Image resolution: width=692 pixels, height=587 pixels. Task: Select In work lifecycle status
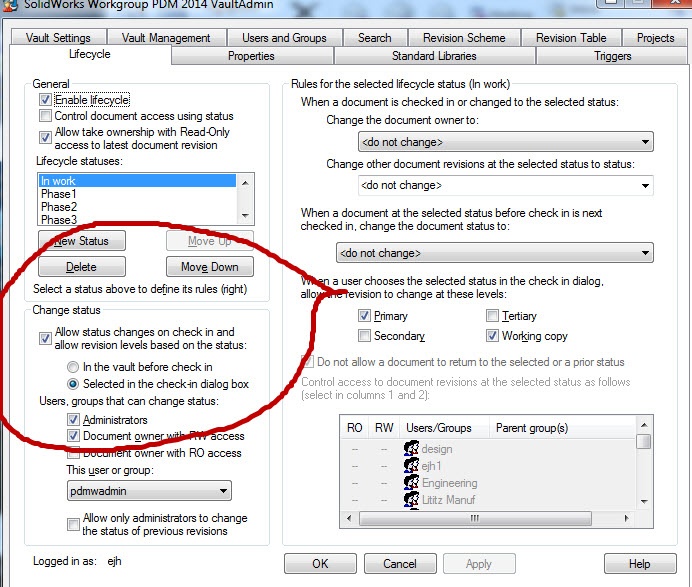tap(138, 181)
